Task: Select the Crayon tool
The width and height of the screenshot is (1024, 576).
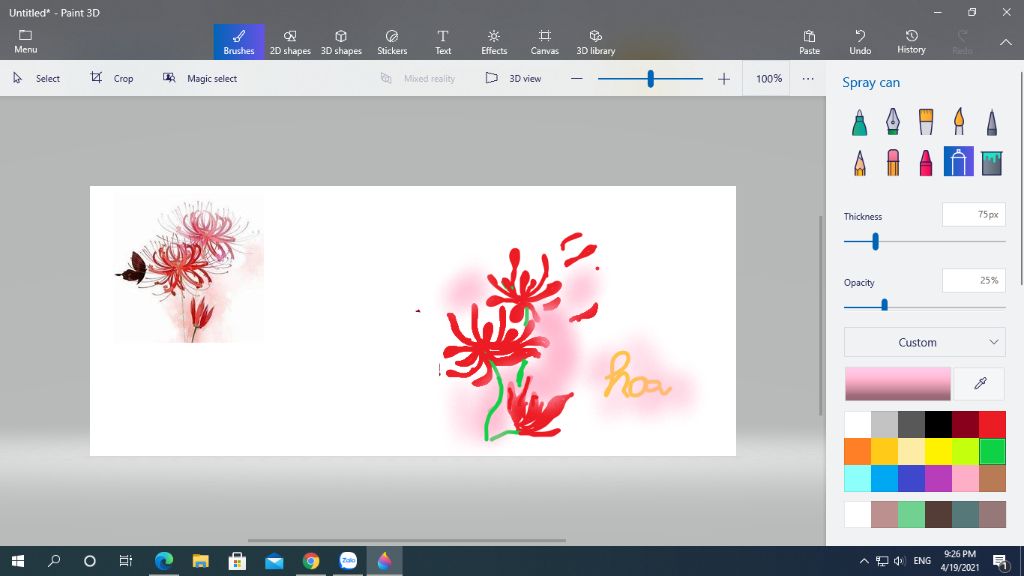Action: 926,162
